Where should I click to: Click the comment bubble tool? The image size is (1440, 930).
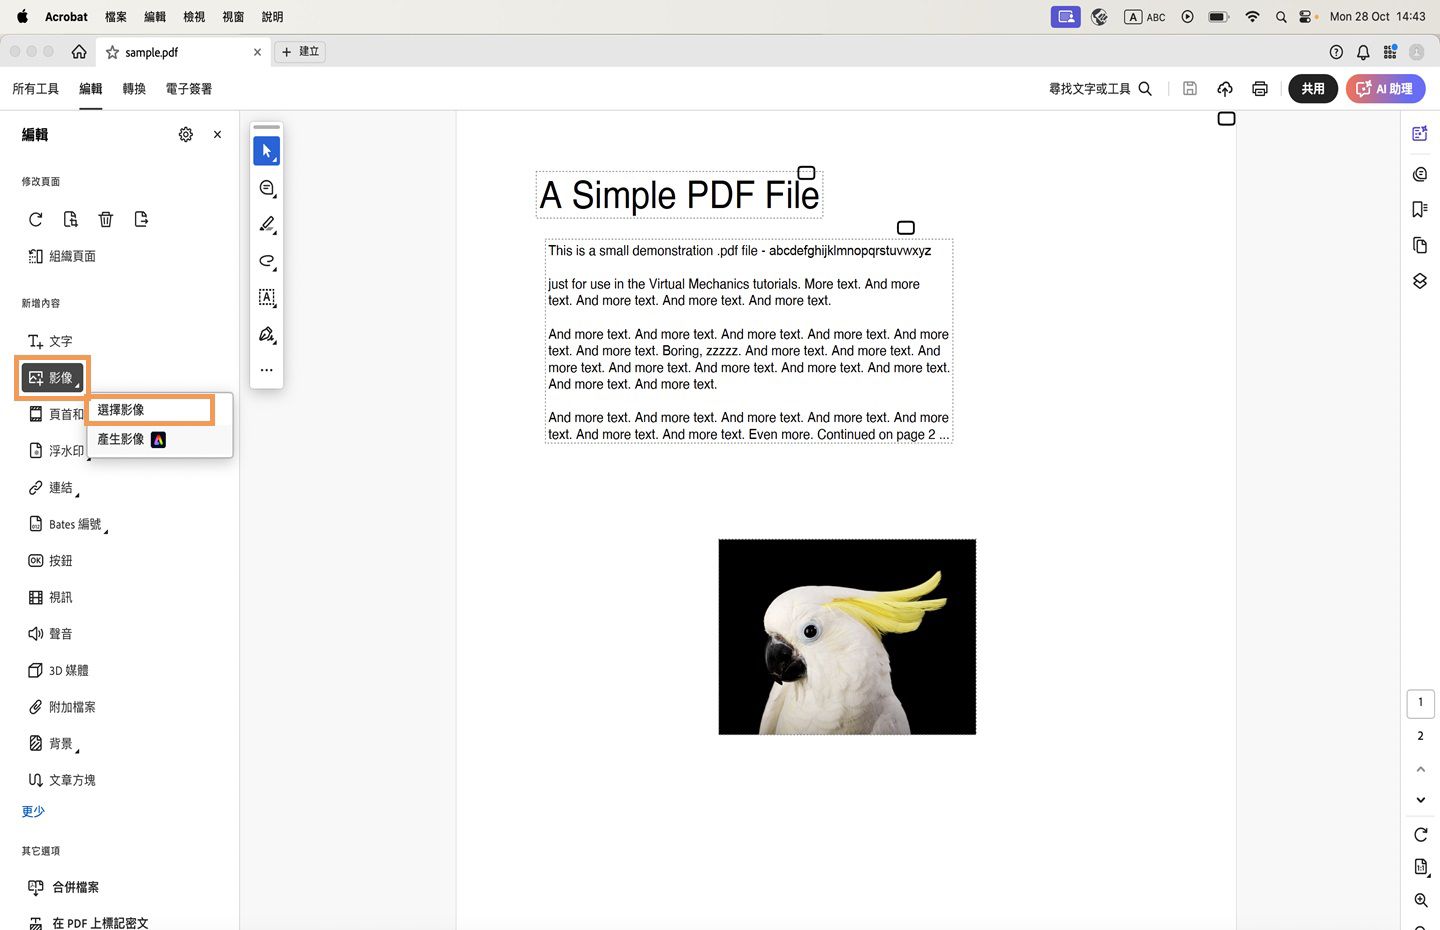click(x=266, y=187)
